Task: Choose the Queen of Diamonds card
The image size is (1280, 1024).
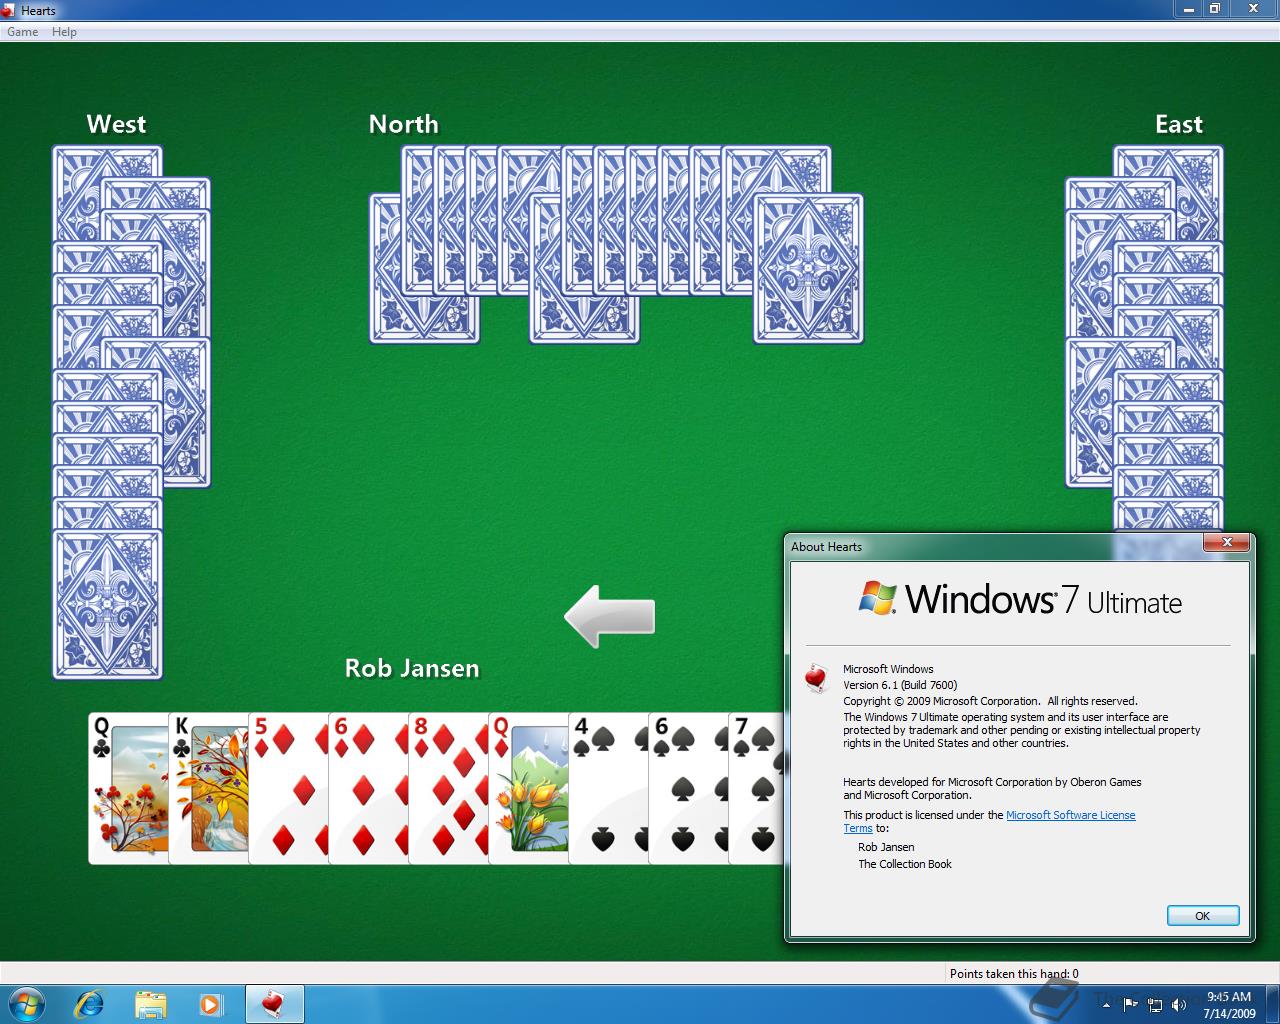Action: pos(528,788)
